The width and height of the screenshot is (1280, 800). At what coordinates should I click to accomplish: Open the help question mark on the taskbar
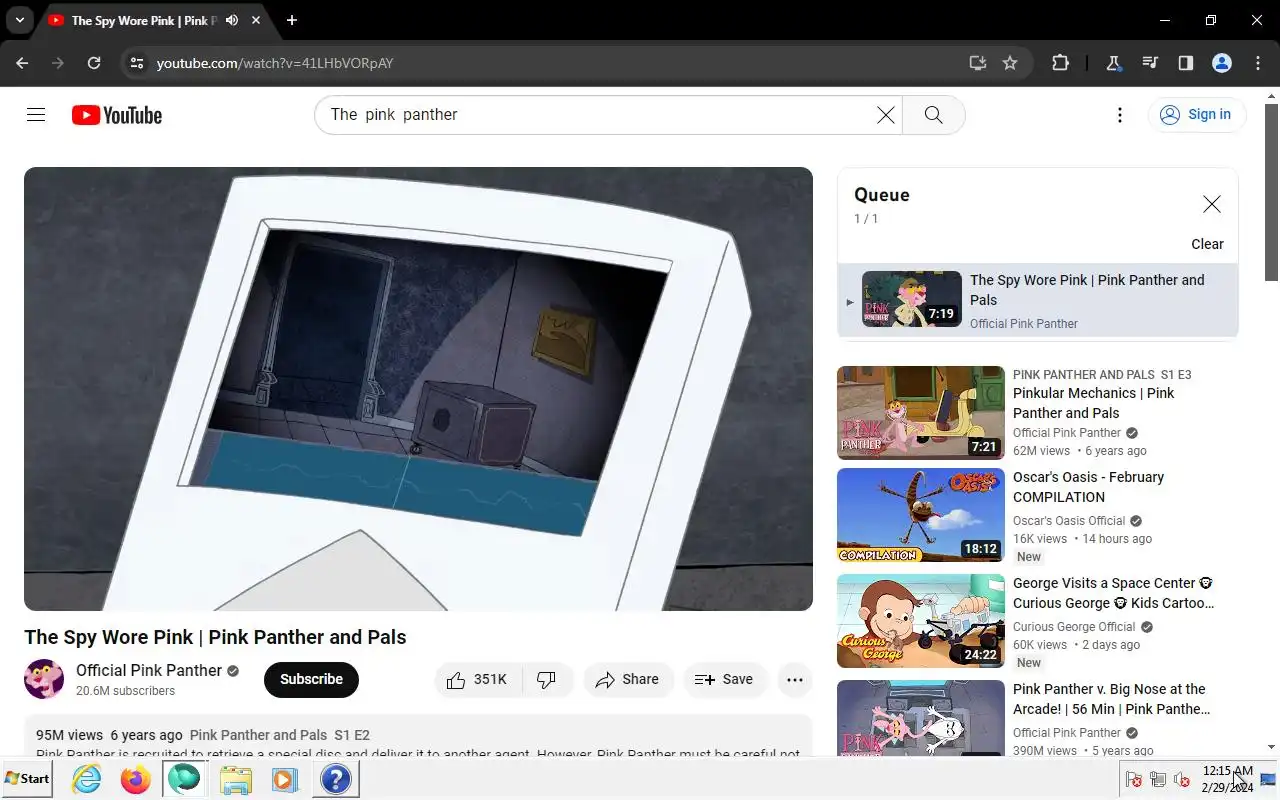[335, 779]
